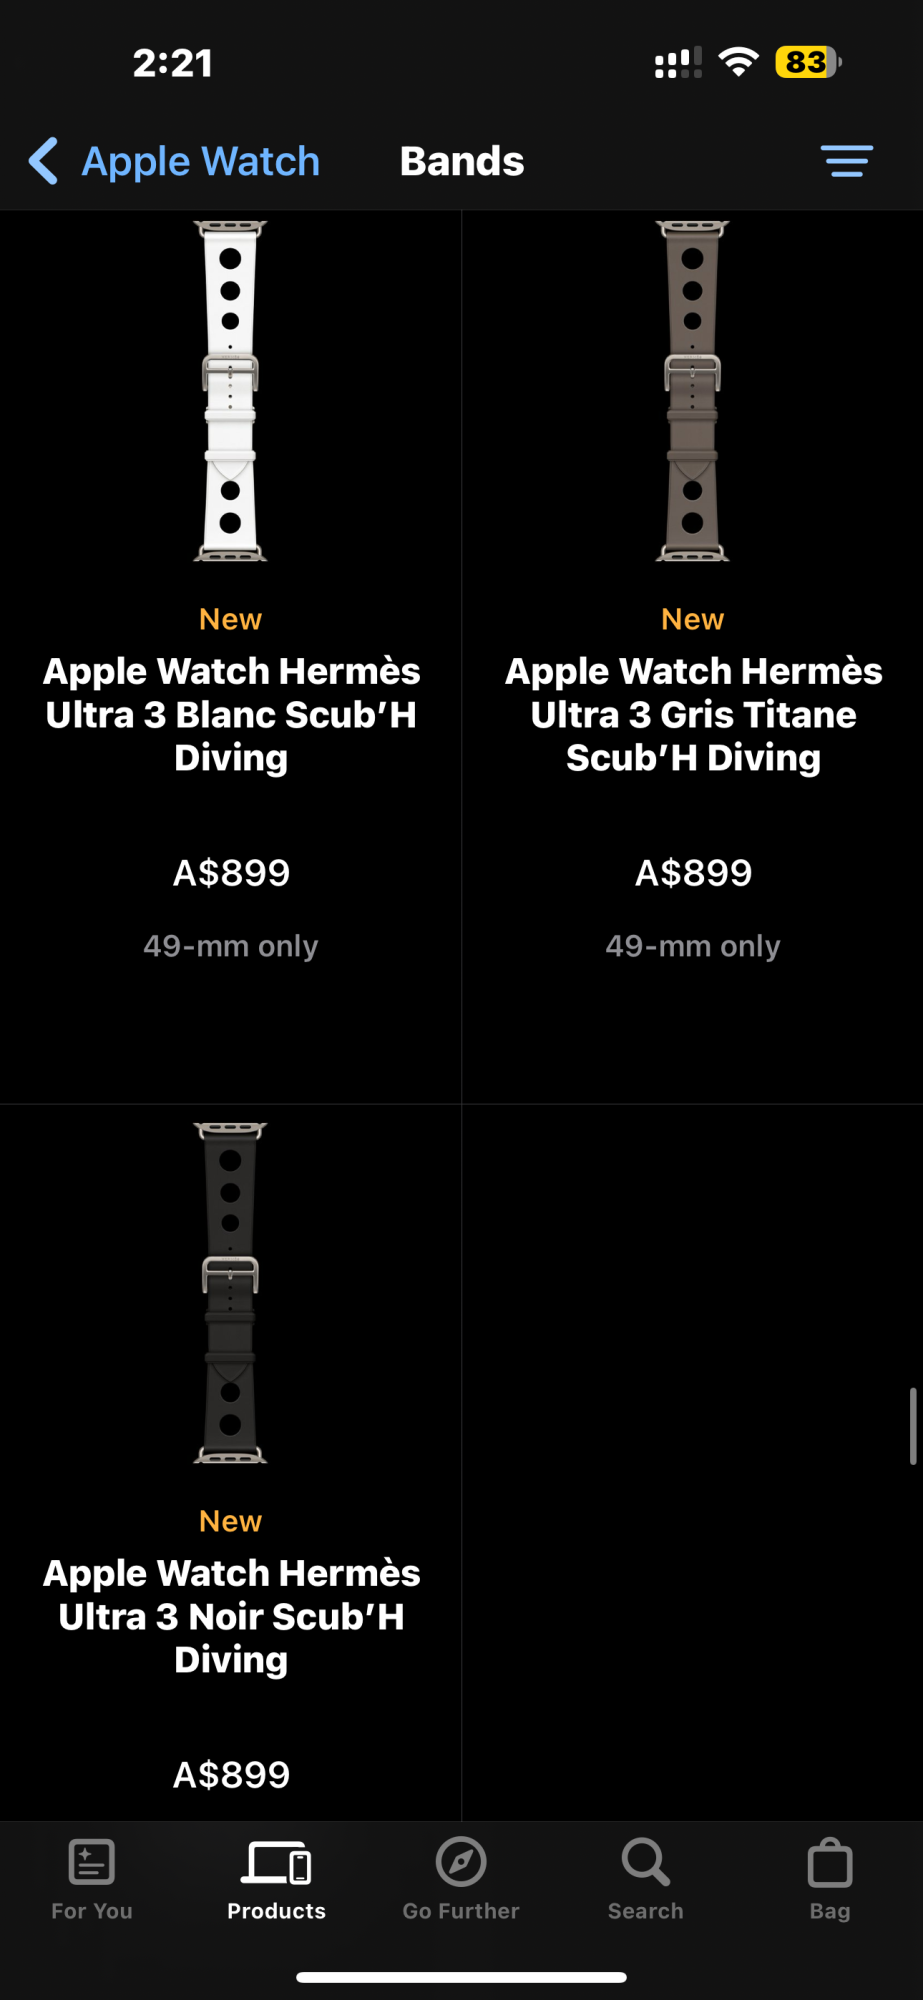923x2000 pixels.
Task: Tap the Wi-Fi status icon
Action: 739,62
